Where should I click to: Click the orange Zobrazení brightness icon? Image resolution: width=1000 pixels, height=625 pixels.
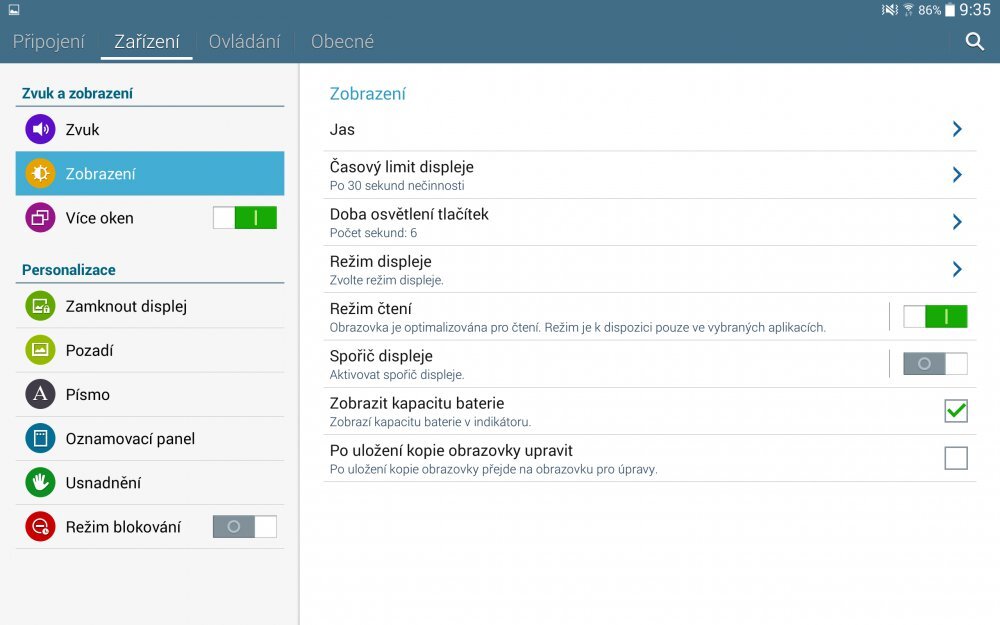click(x=40, y=174)
